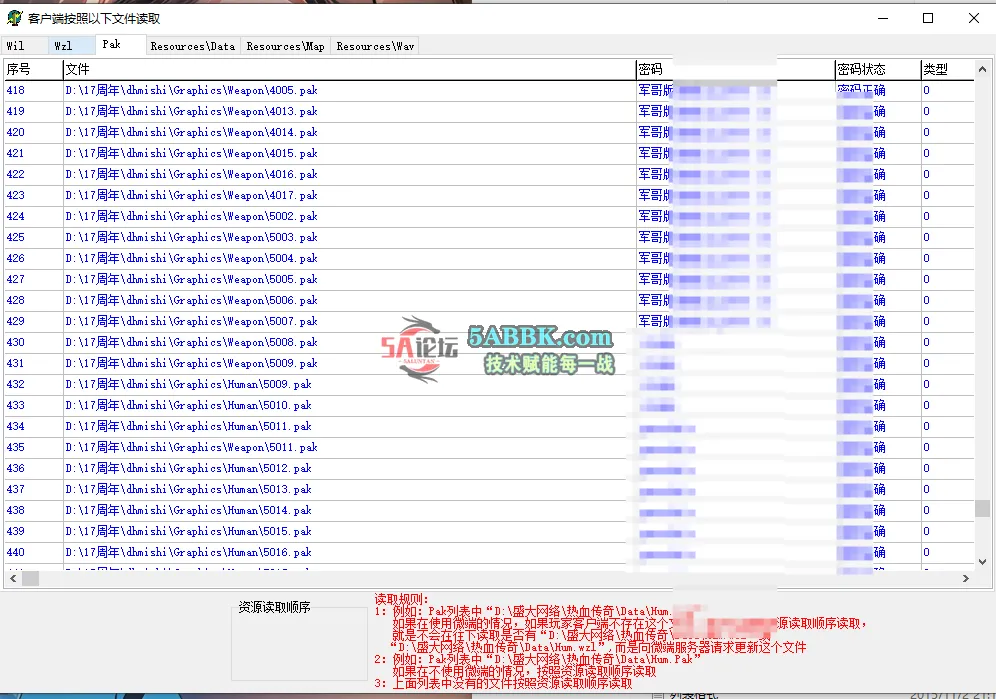Select row Human\5016.pak

tap(489, 552)
